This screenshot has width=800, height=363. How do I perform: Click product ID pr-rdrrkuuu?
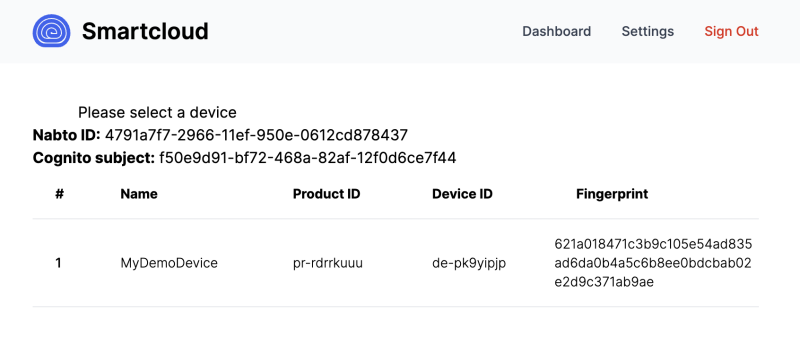tap(328, 263)
